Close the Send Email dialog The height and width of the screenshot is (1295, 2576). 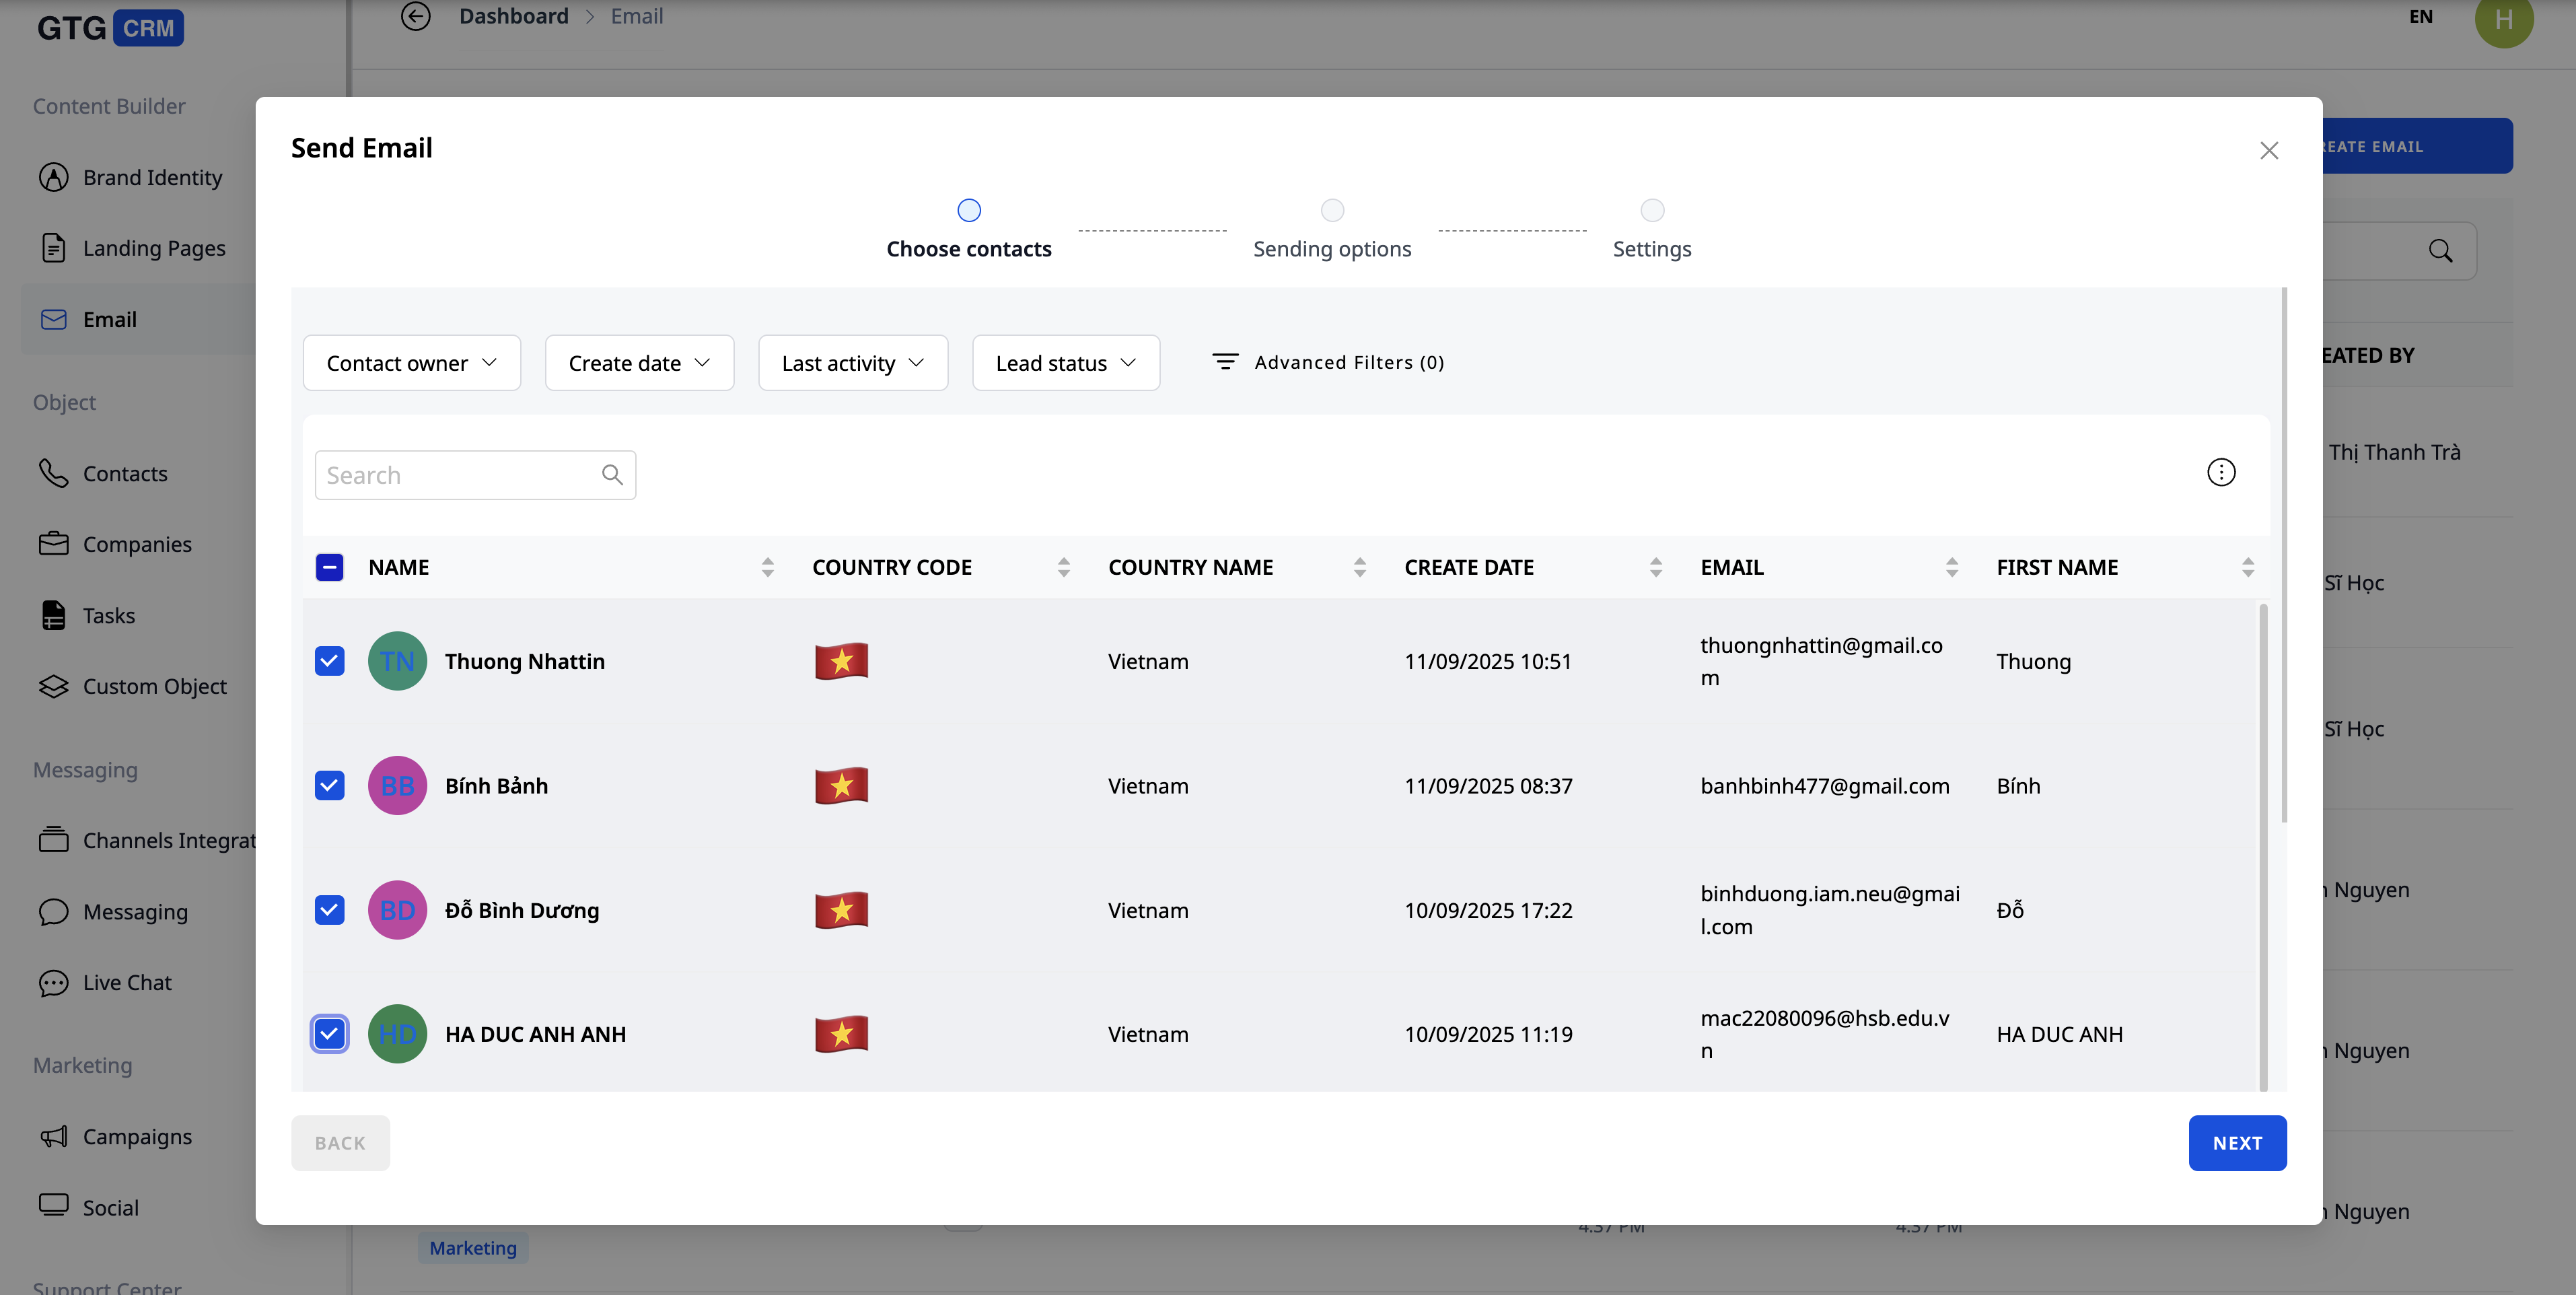2268,150
